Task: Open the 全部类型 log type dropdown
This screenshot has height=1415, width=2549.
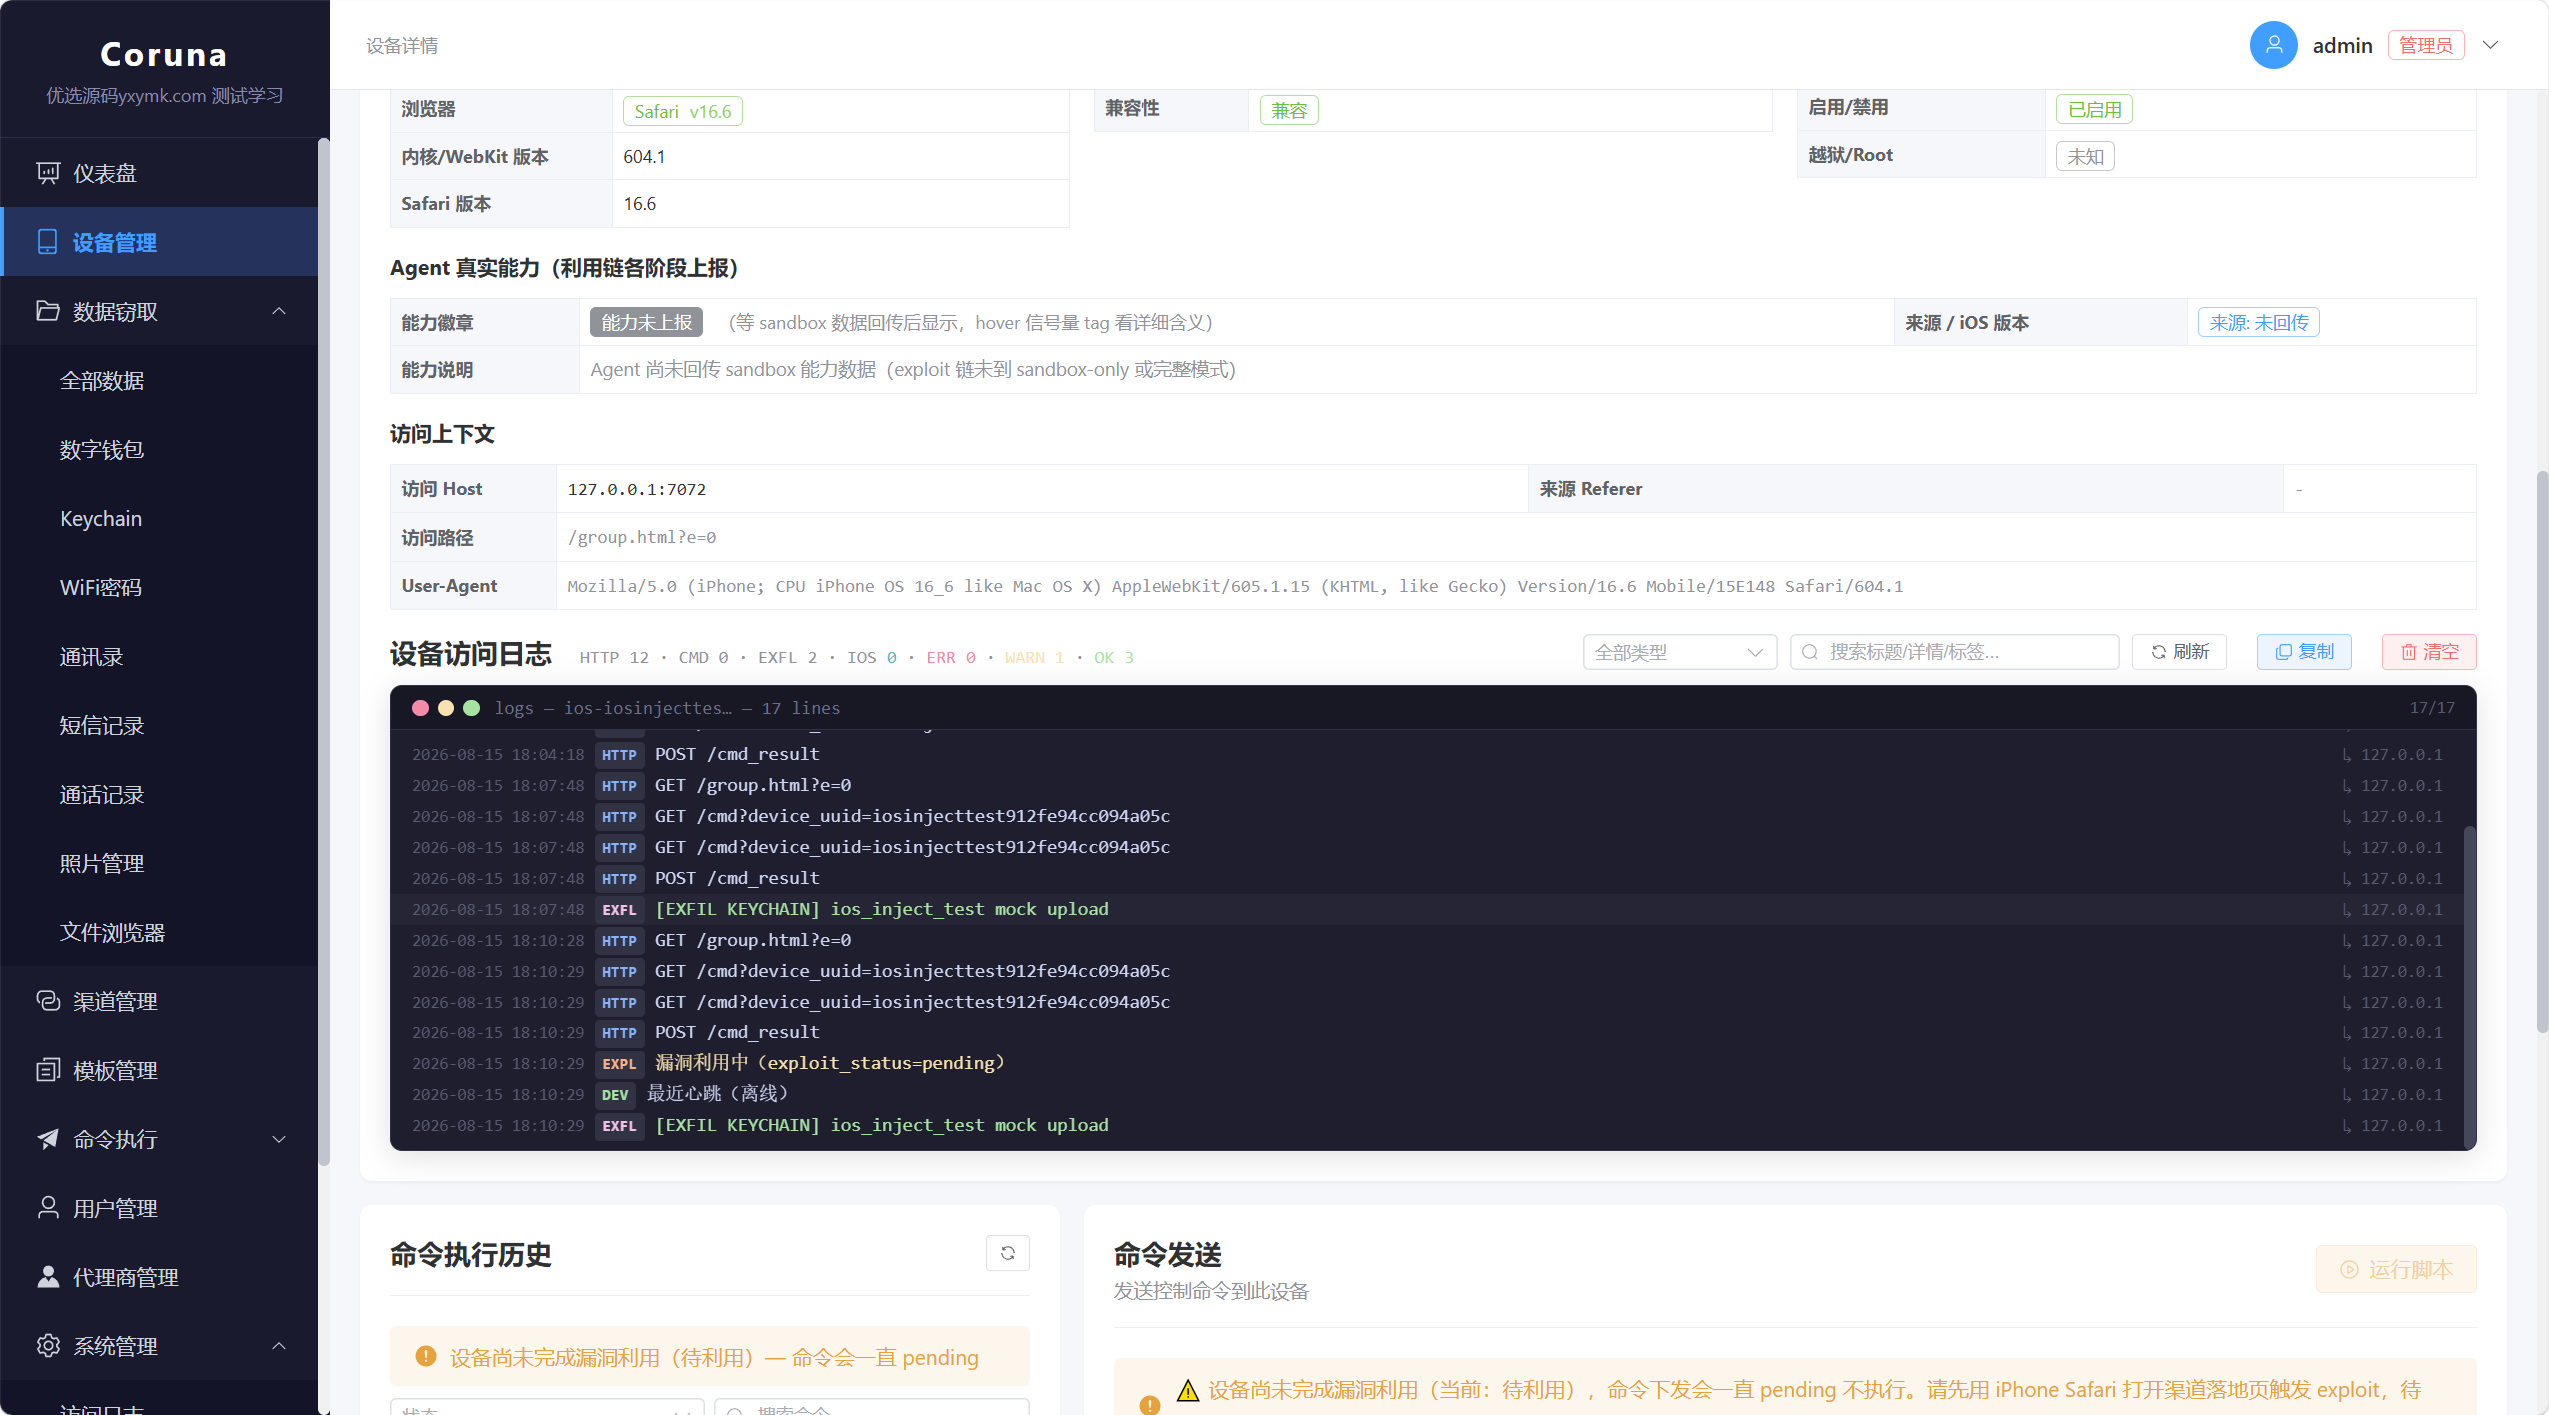Action: click(1679, 652)
